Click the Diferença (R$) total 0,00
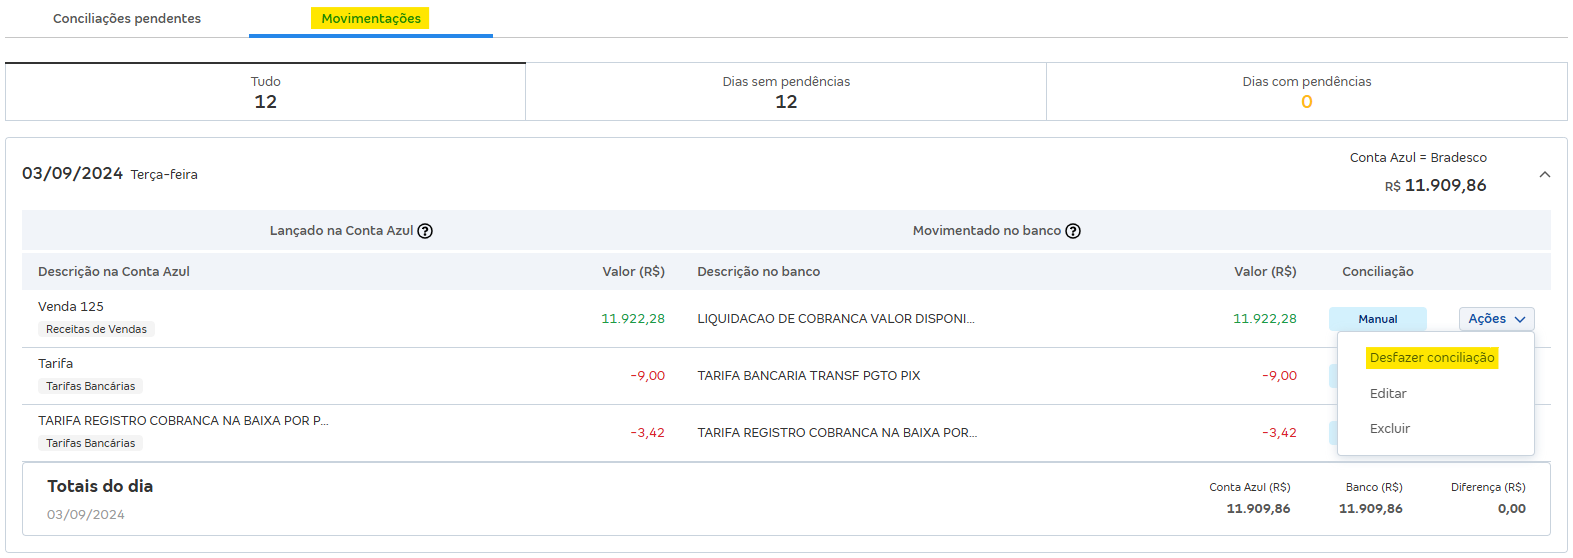Screen dimensions: 1573x558 pyautogui.click(x=1512, y=509)
